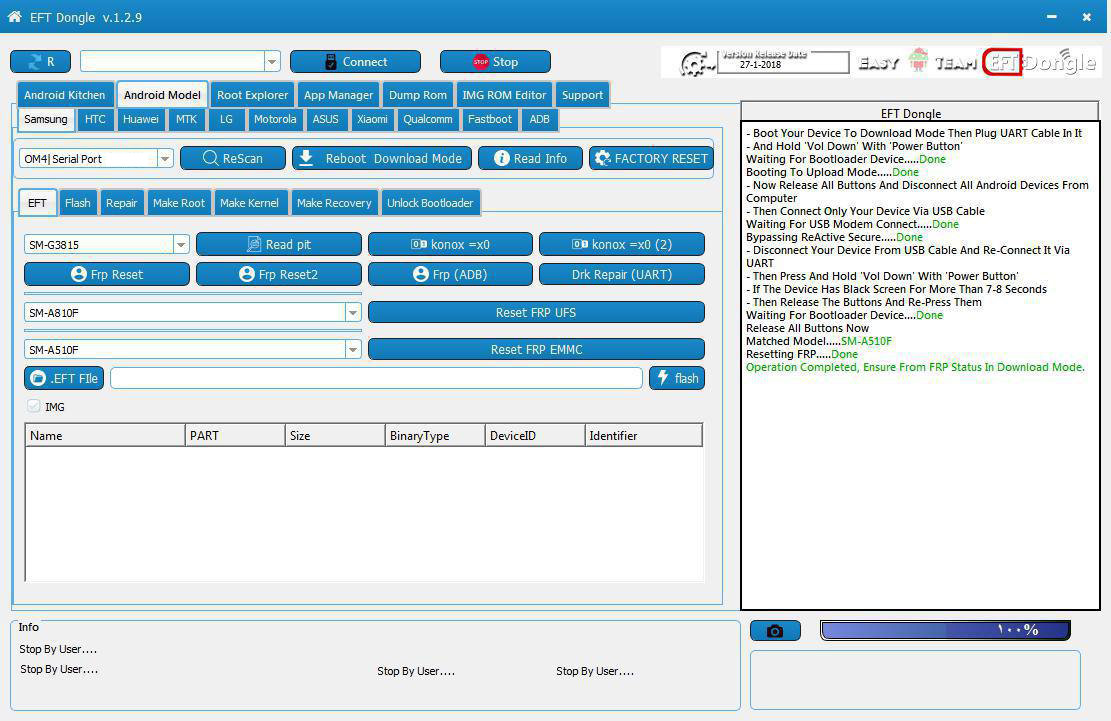Open the Make Root sub-tab
Screen dimensions: 1111x721
[179, 203]
